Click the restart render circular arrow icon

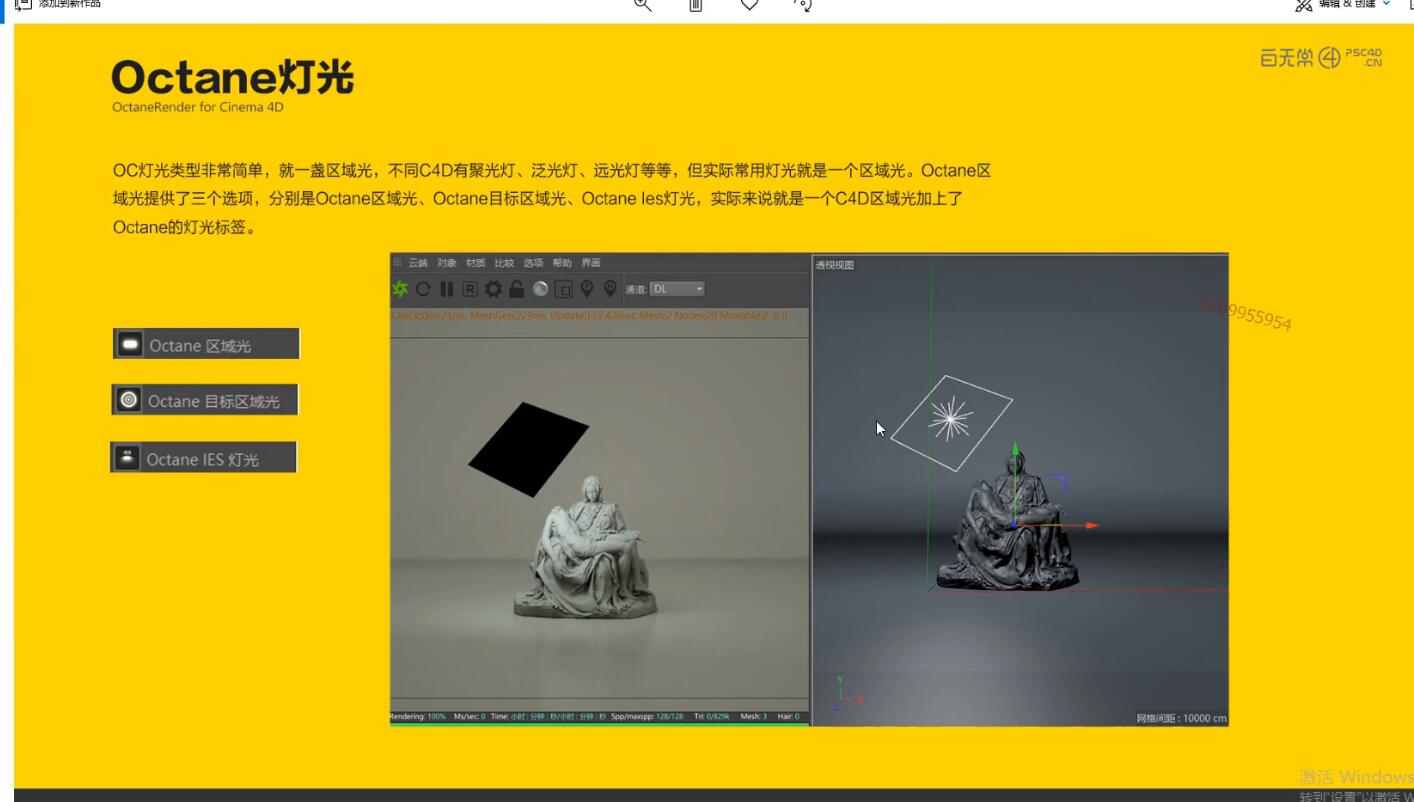pyautogui.click(x=423, y=289)
